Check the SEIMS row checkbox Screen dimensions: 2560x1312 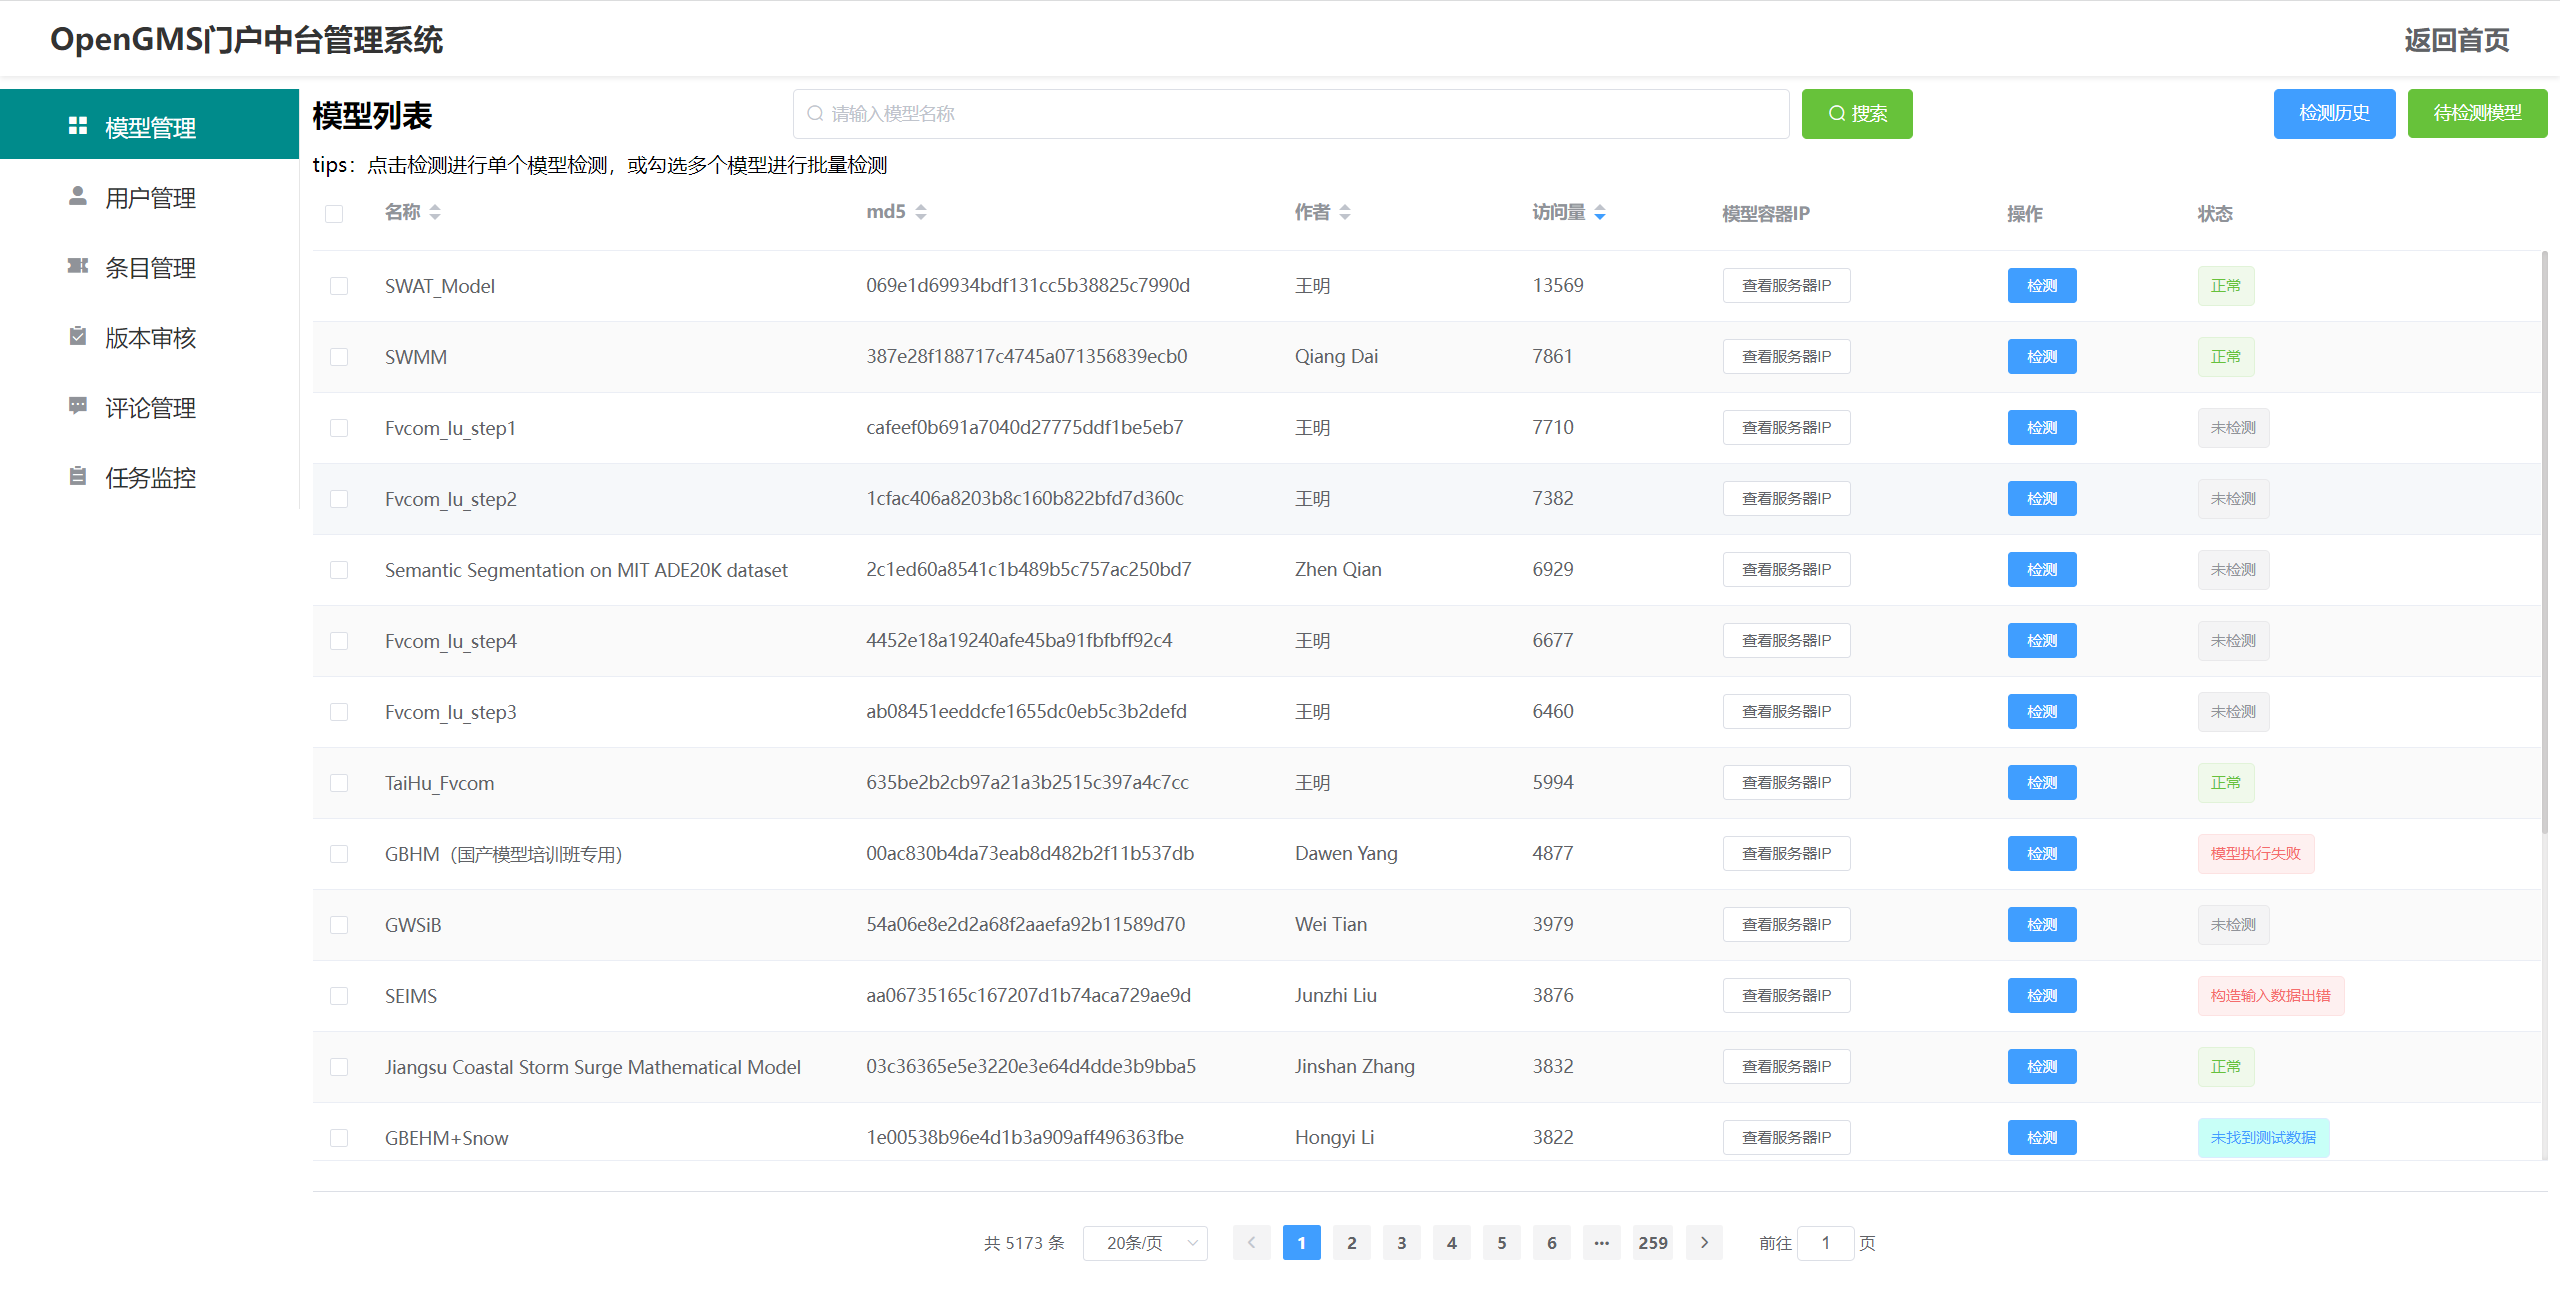tap(338, 995)
